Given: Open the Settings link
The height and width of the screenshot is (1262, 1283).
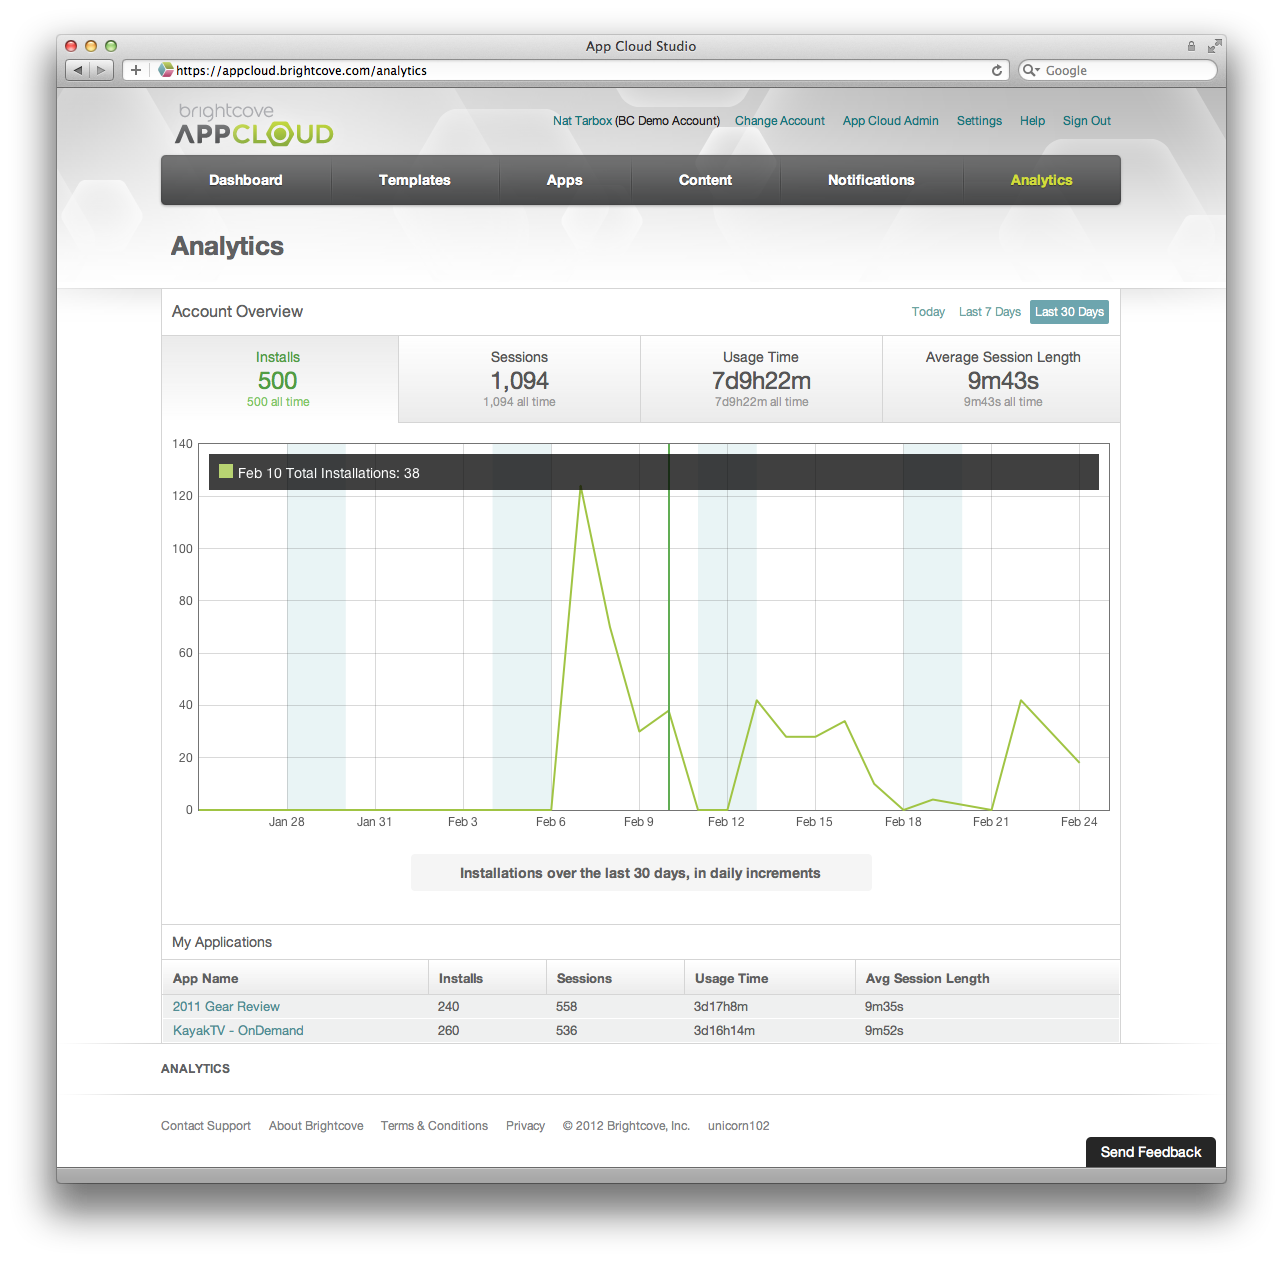Looking at the screenshot, I should 979,121.
